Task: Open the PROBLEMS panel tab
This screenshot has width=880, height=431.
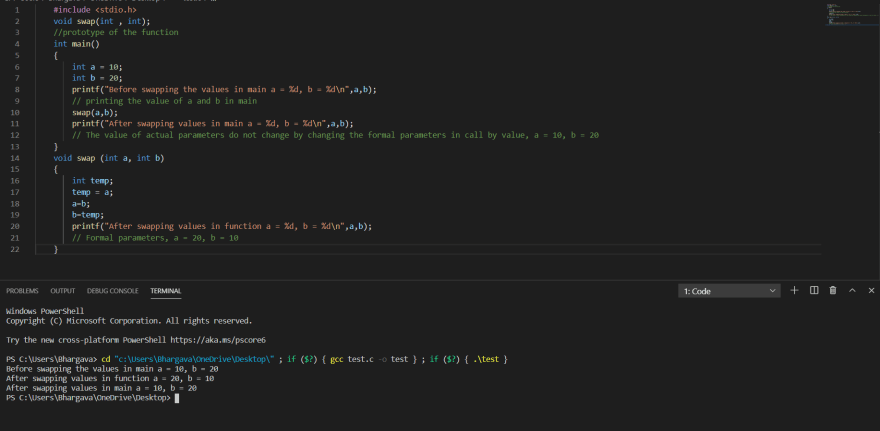Action: [22, 291]
